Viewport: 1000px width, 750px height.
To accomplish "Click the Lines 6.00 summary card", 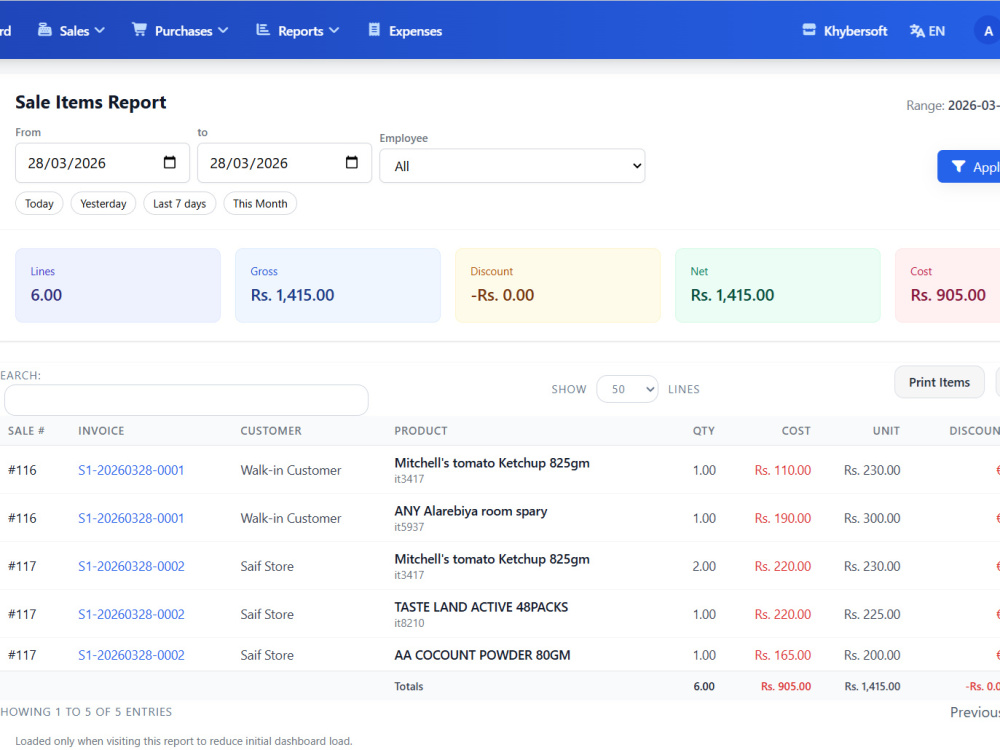I will (118, 285).
